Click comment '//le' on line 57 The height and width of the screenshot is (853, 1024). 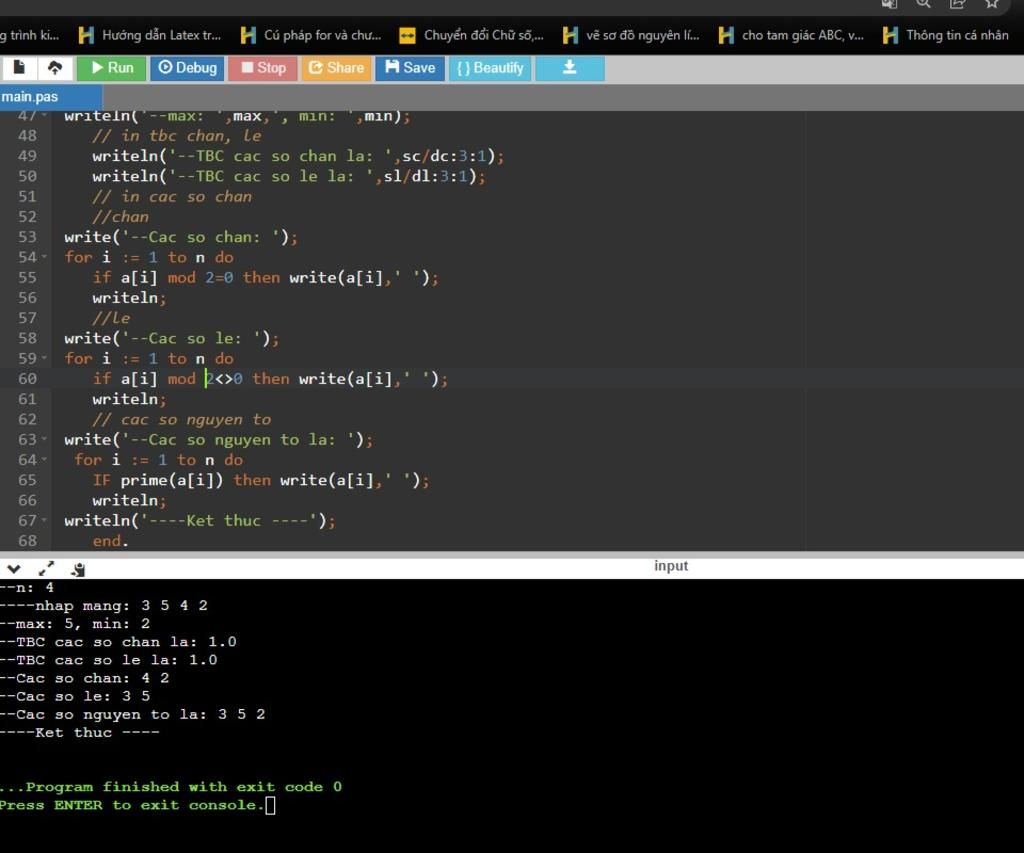(111, 318)
